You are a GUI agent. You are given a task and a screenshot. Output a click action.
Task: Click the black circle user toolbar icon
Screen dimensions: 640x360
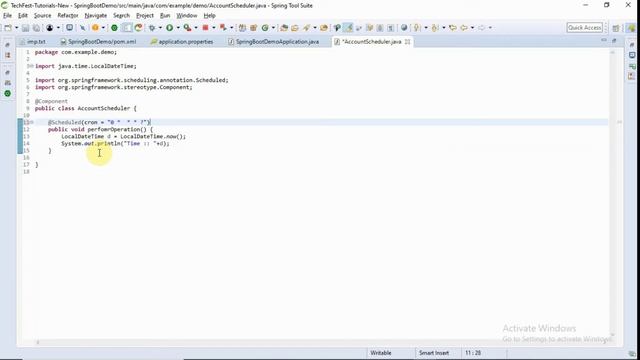click(x=49, y=28)
